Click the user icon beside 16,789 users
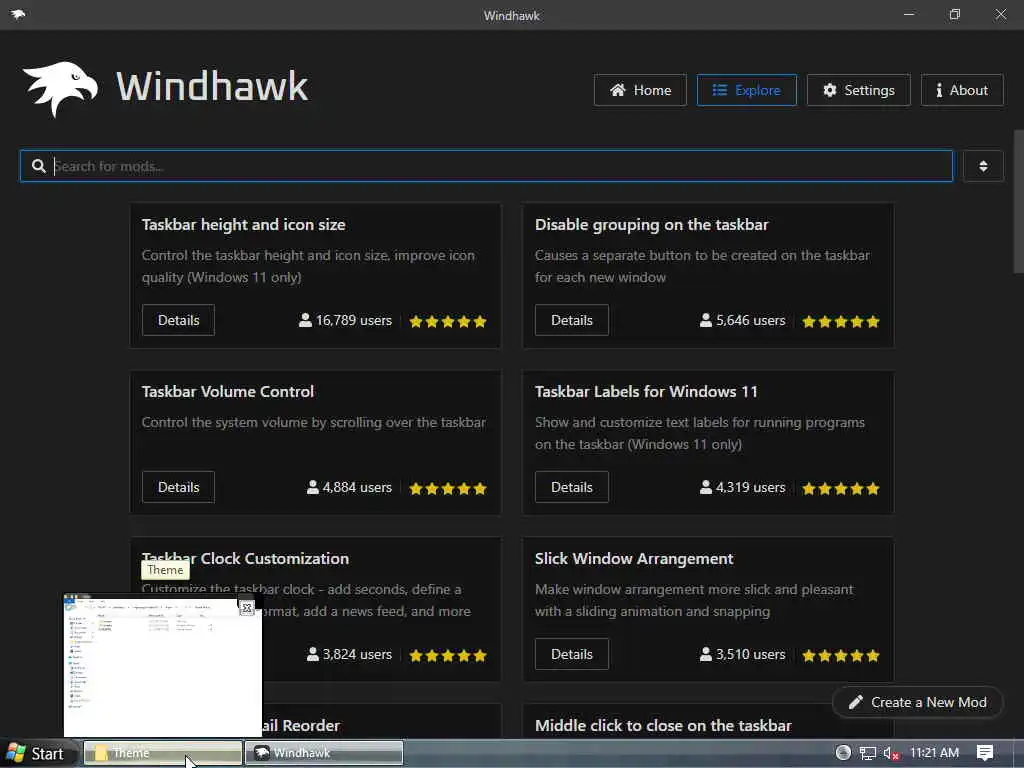1024x768 pixels. (x=305, y=320)
